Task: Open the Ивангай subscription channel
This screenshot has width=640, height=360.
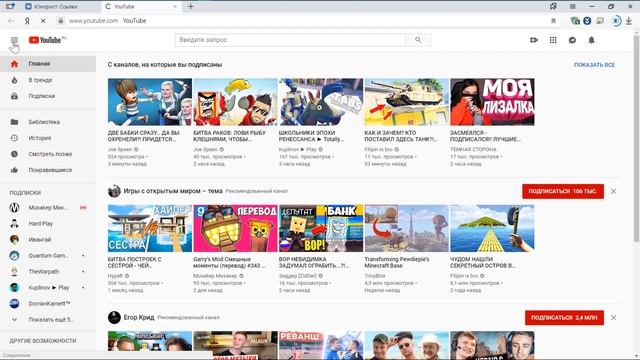Action: click(x=48, y=240)
